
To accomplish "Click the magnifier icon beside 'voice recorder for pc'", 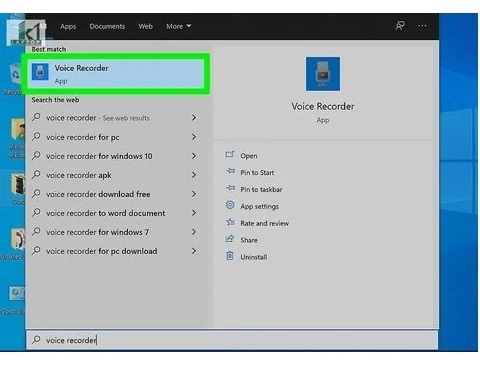I will click(36, 137).
